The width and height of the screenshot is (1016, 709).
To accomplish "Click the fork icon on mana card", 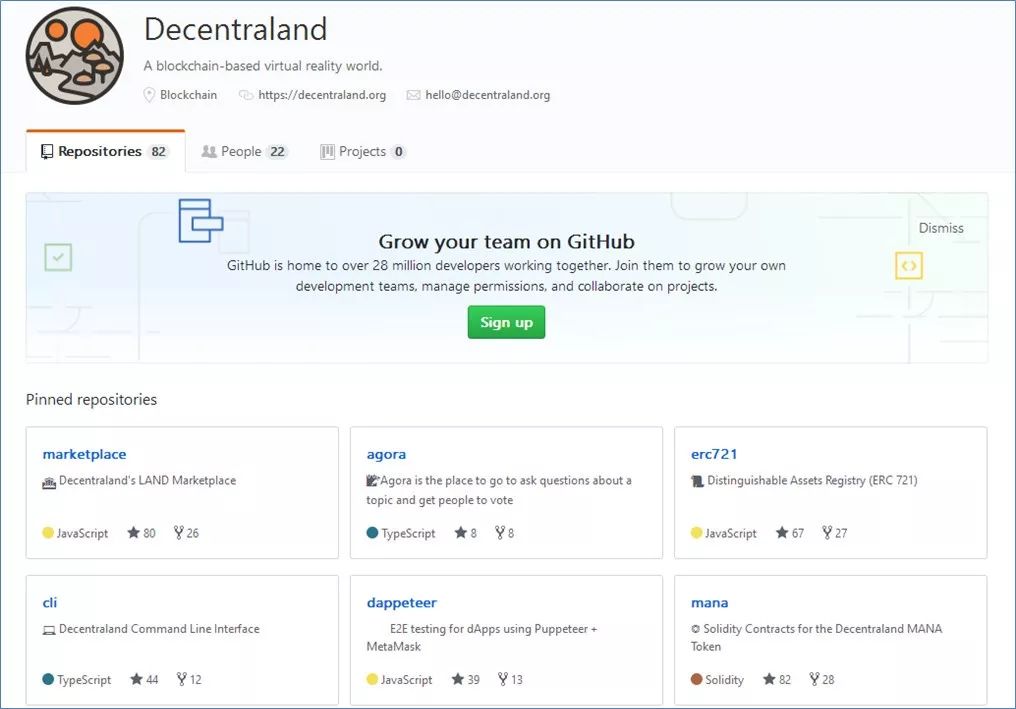I will point(814,679).
